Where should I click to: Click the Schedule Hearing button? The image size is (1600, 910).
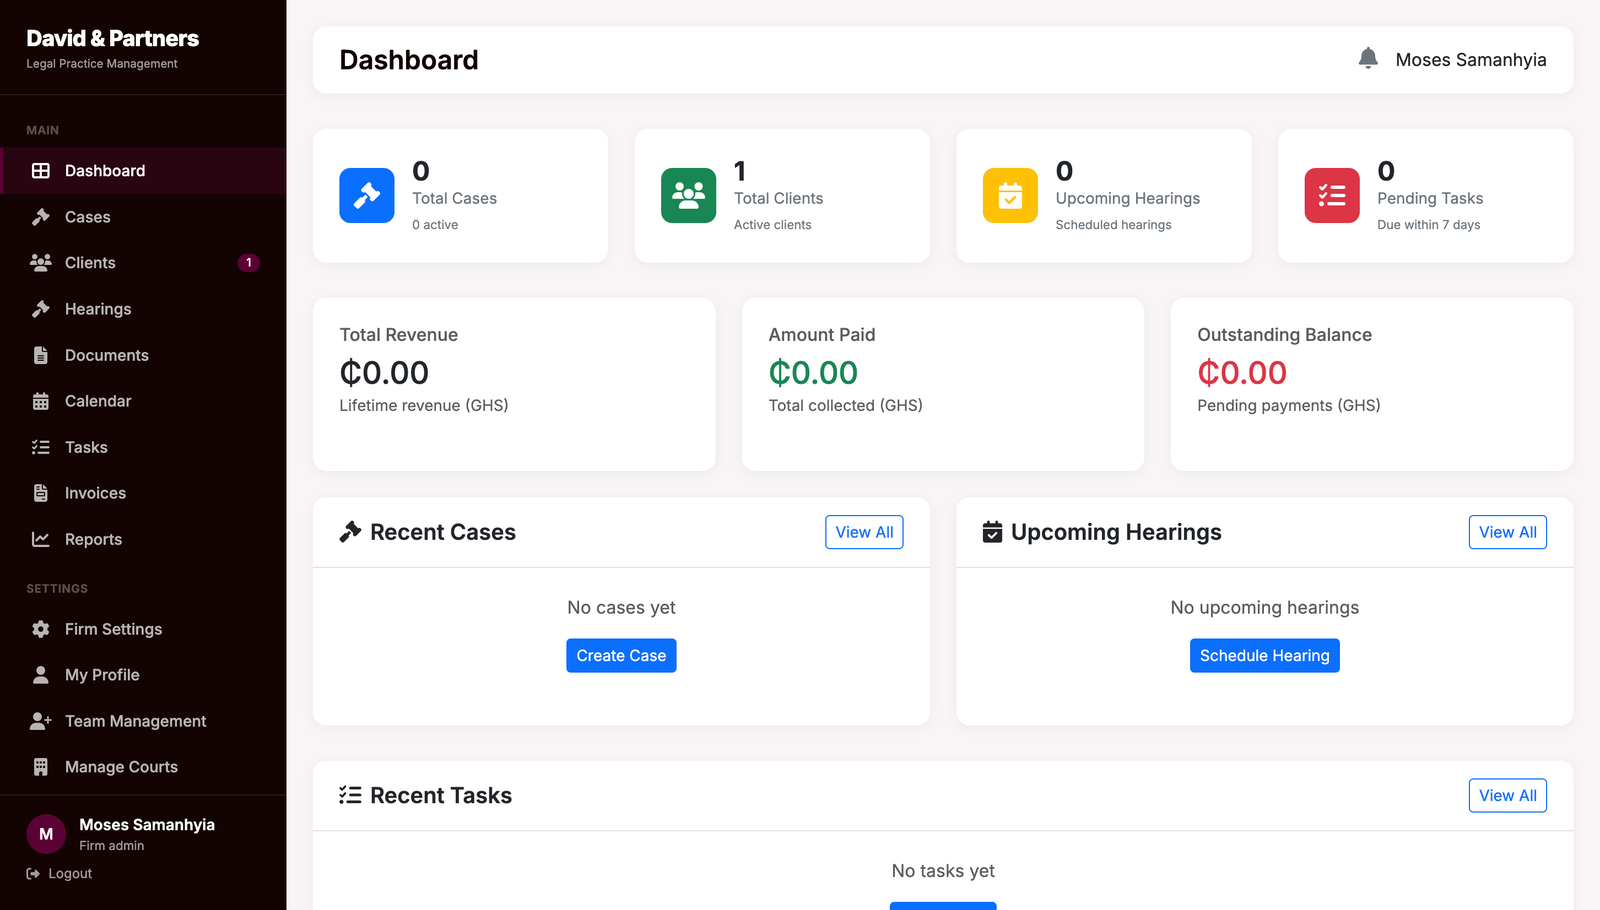coord(1265,656)
